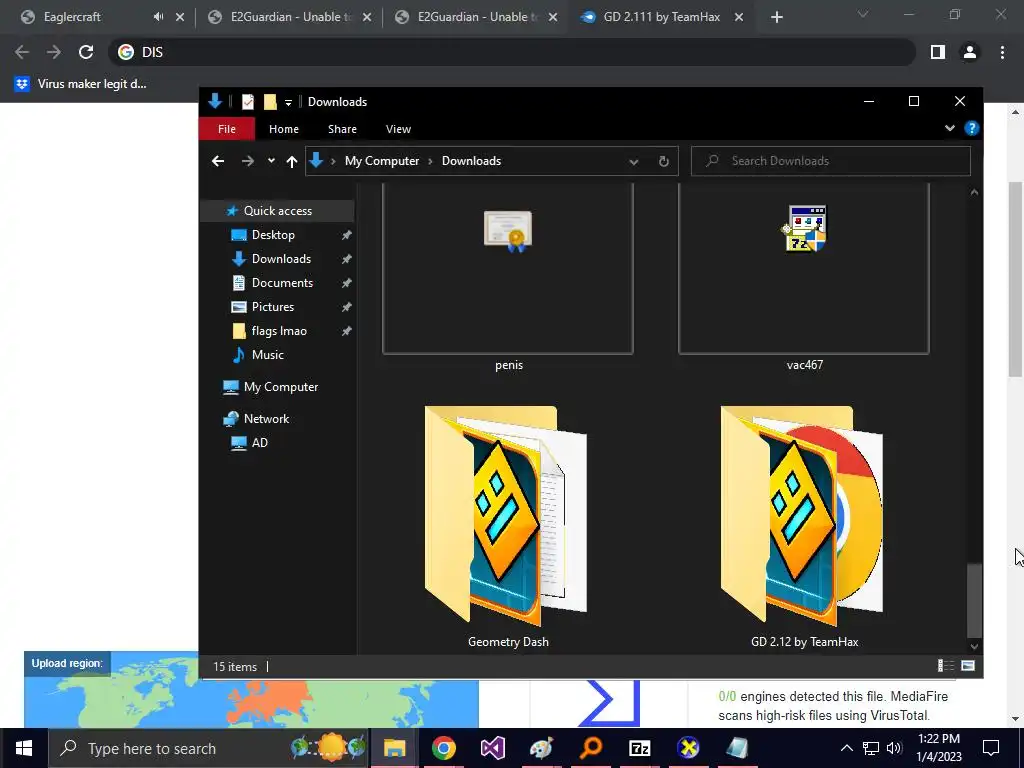1024x768 pixels.
Task: Open the File ribbon tab
Action: tap(227, 129)
